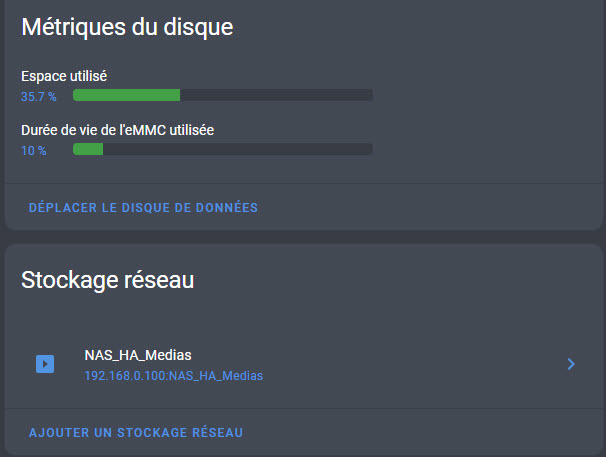Click the 35.7 % used space value

pos(39,97)
